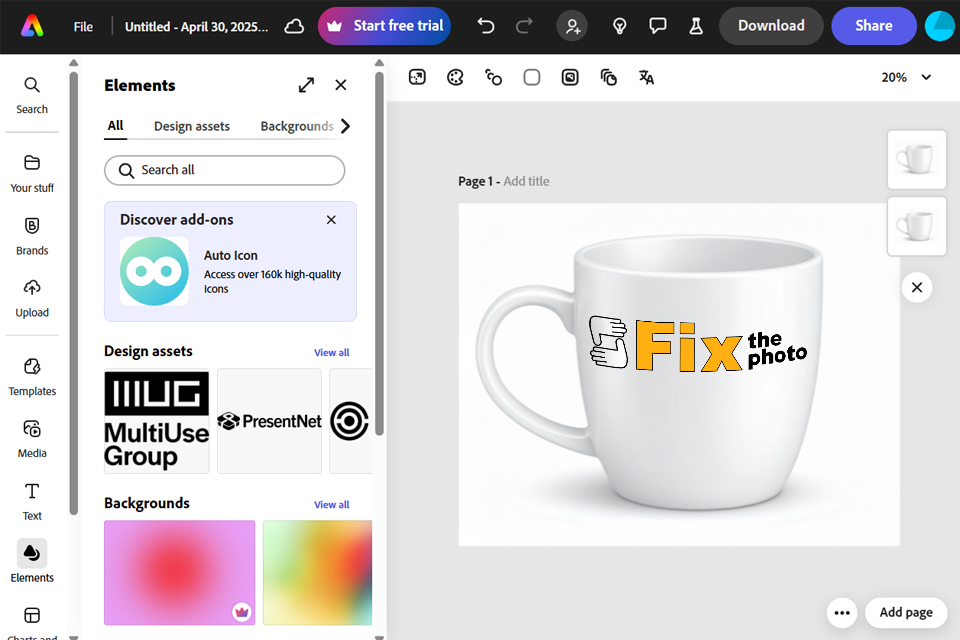The width and height of the screenshot is (960, 640).
Task: Select the All tab
Action: pyautogui.click(x=115, y=126)
